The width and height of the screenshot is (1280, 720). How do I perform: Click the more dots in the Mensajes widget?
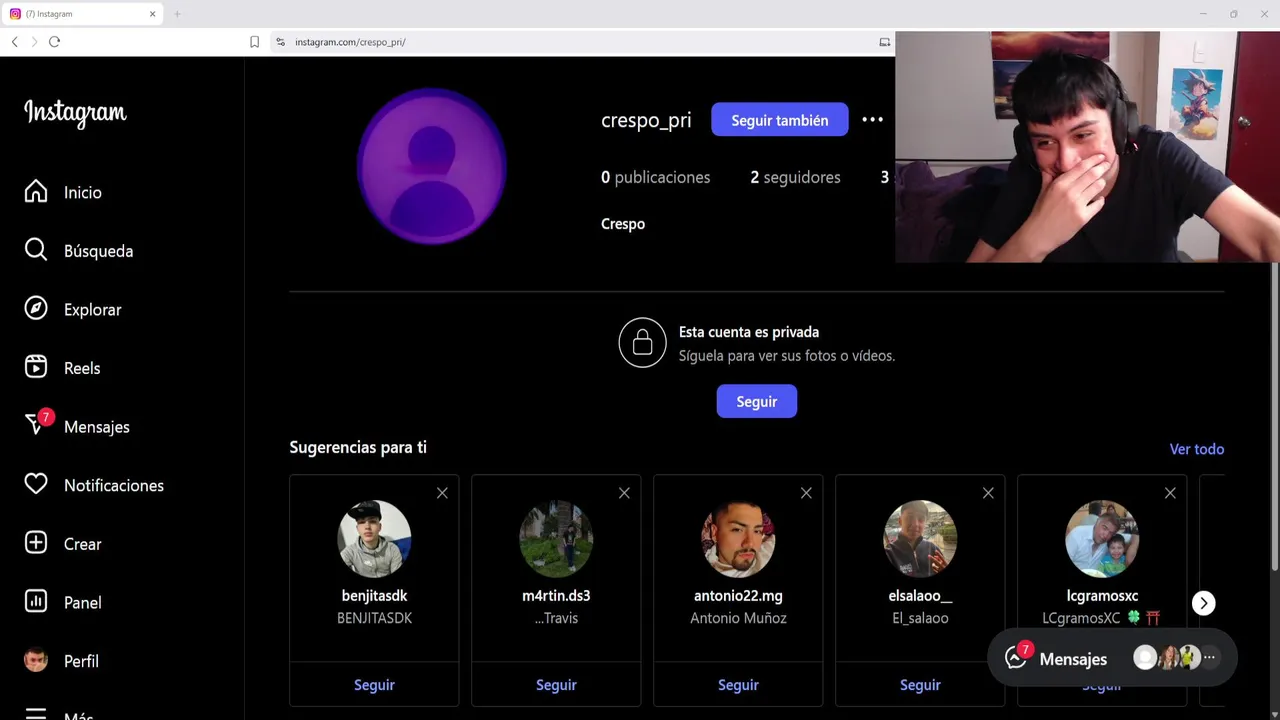[1209, 658]
